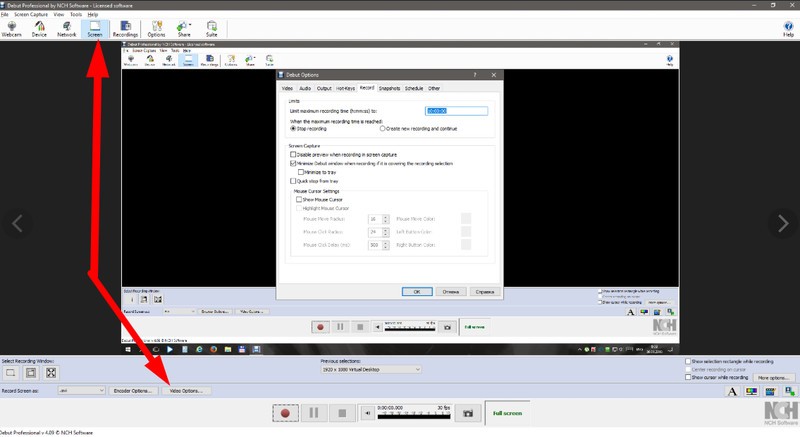Choose rectangle selection recording window tool
This screenshot has width=800, height=437.
[10, 373]
